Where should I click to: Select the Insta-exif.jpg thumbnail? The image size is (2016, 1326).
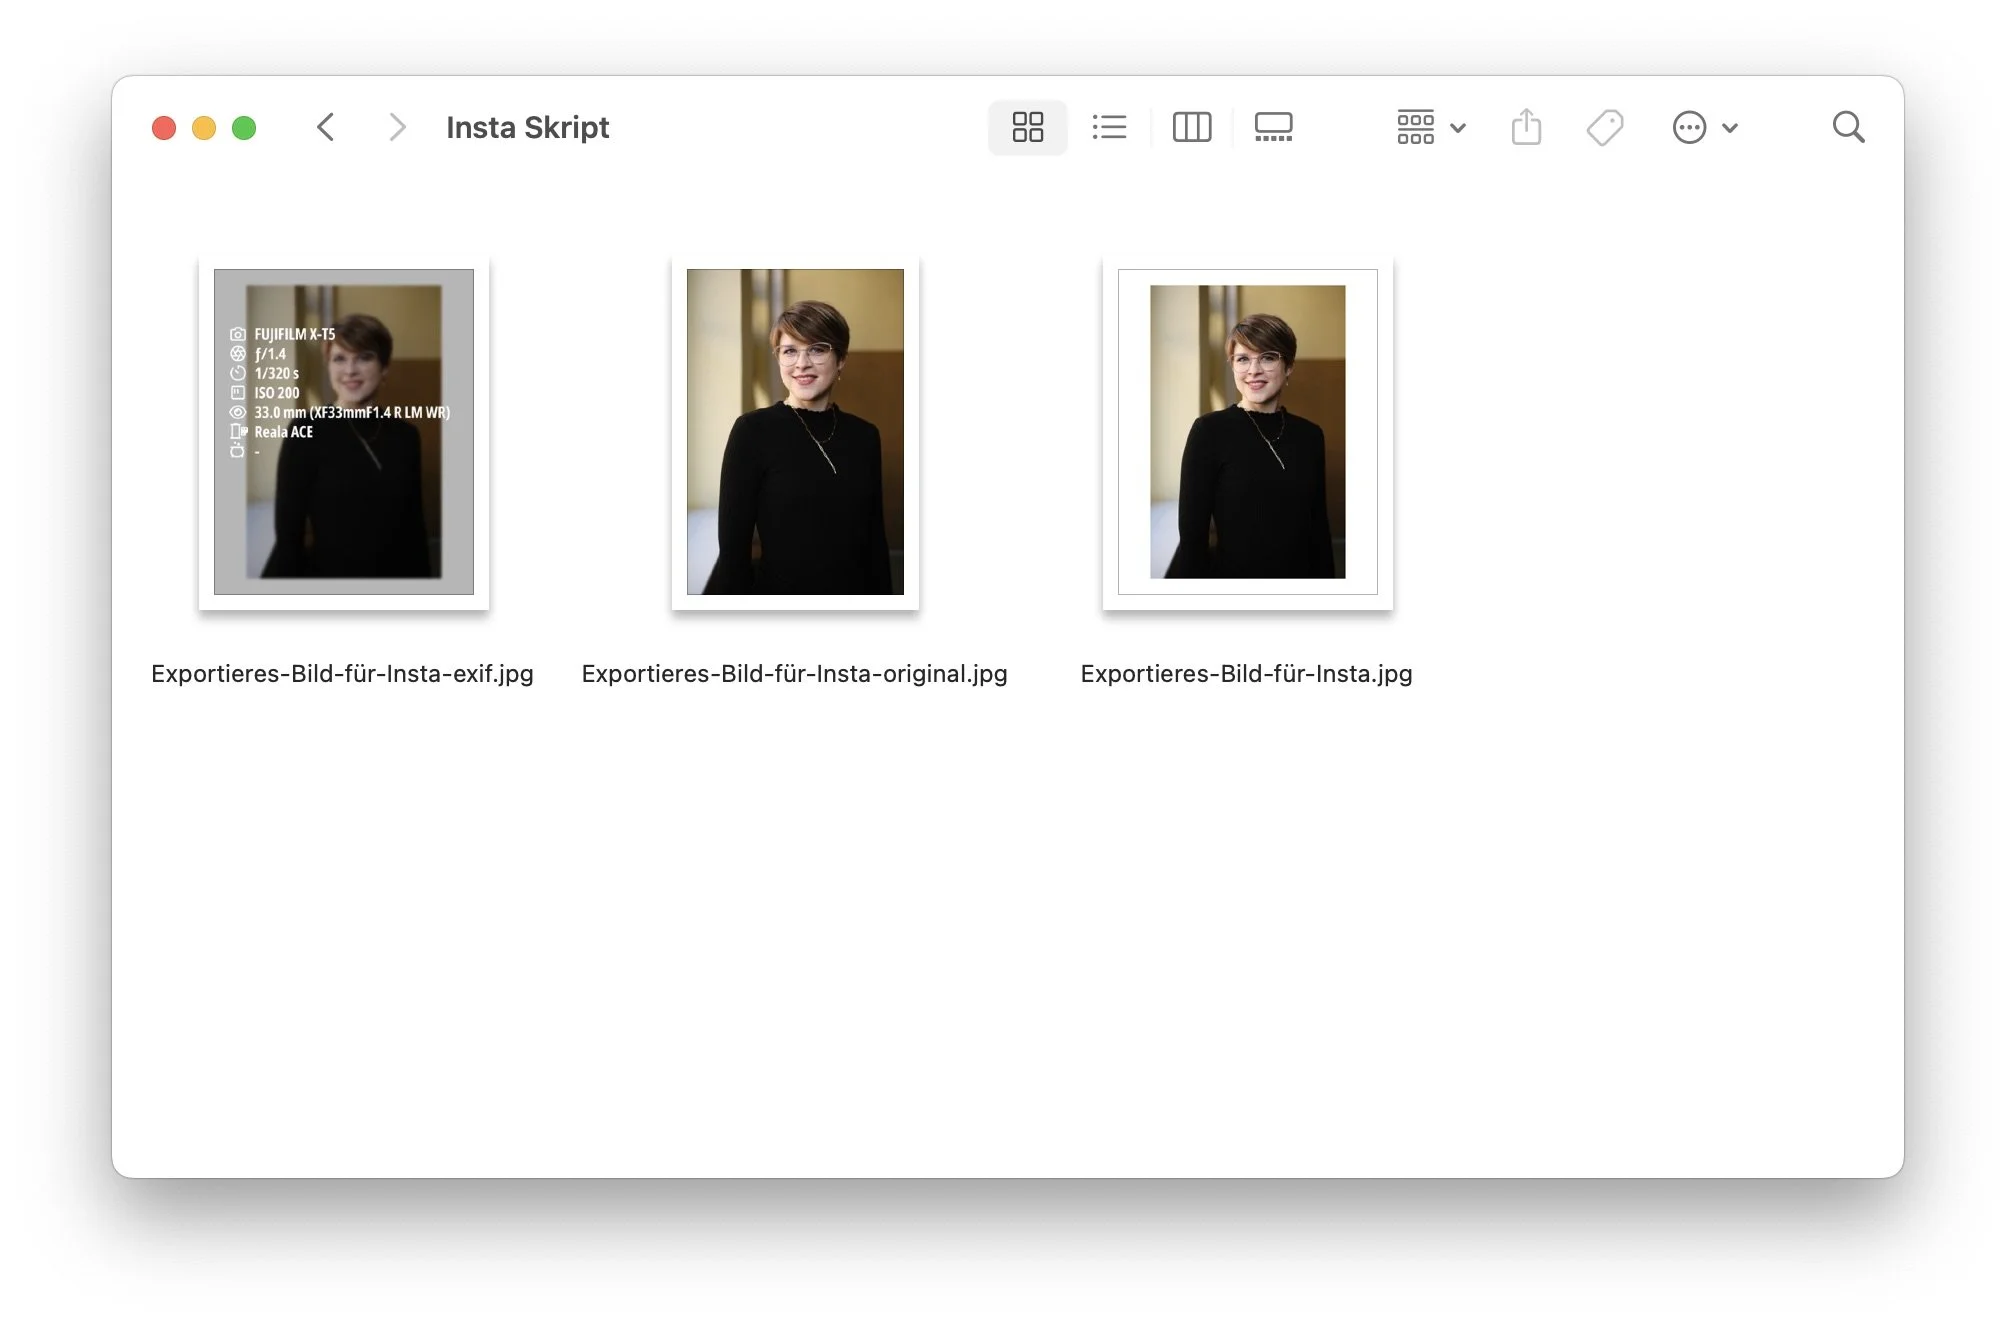point(344,432)
